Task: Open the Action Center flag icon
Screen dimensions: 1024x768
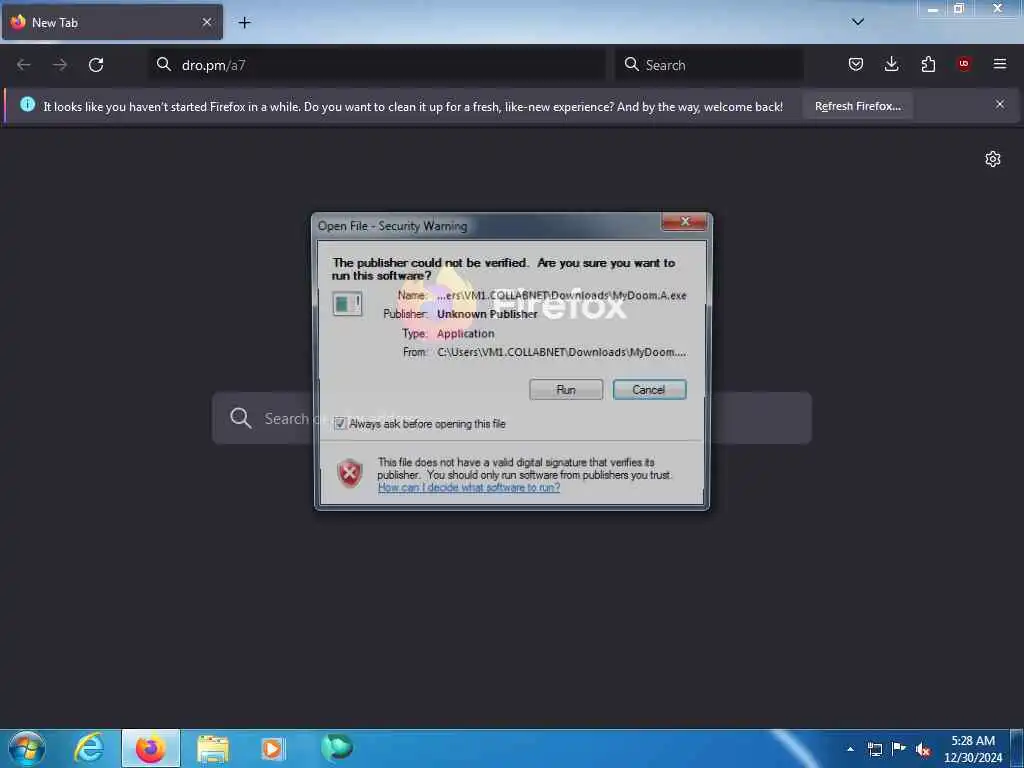Action: point(899,748)
